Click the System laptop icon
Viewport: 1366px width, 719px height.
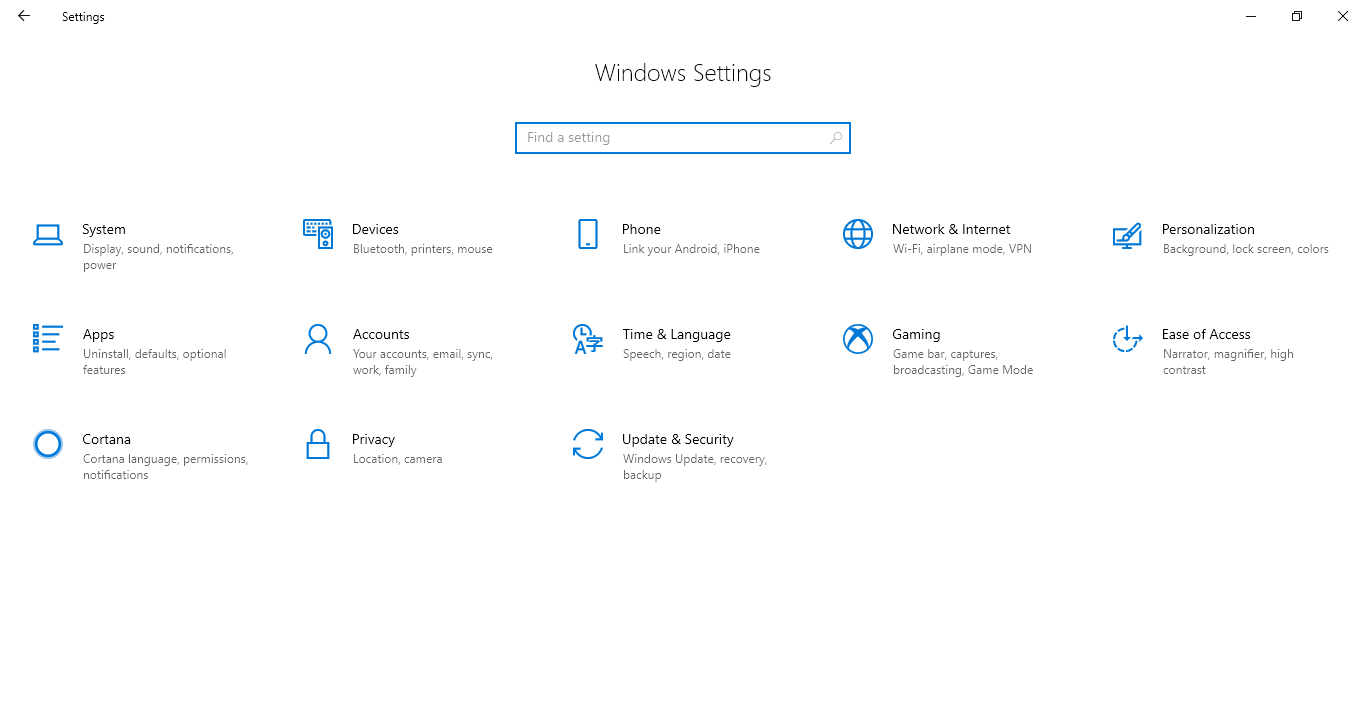click(48, 234)
